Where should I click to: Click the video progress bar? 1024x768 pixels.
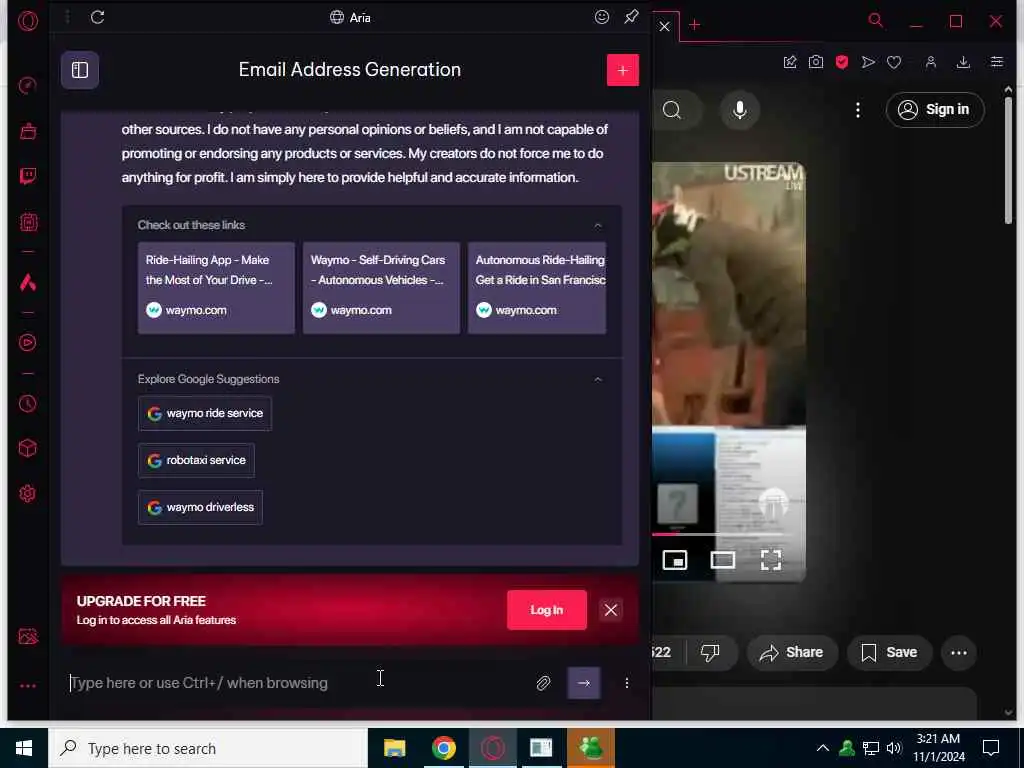click(x=723, y=534)
